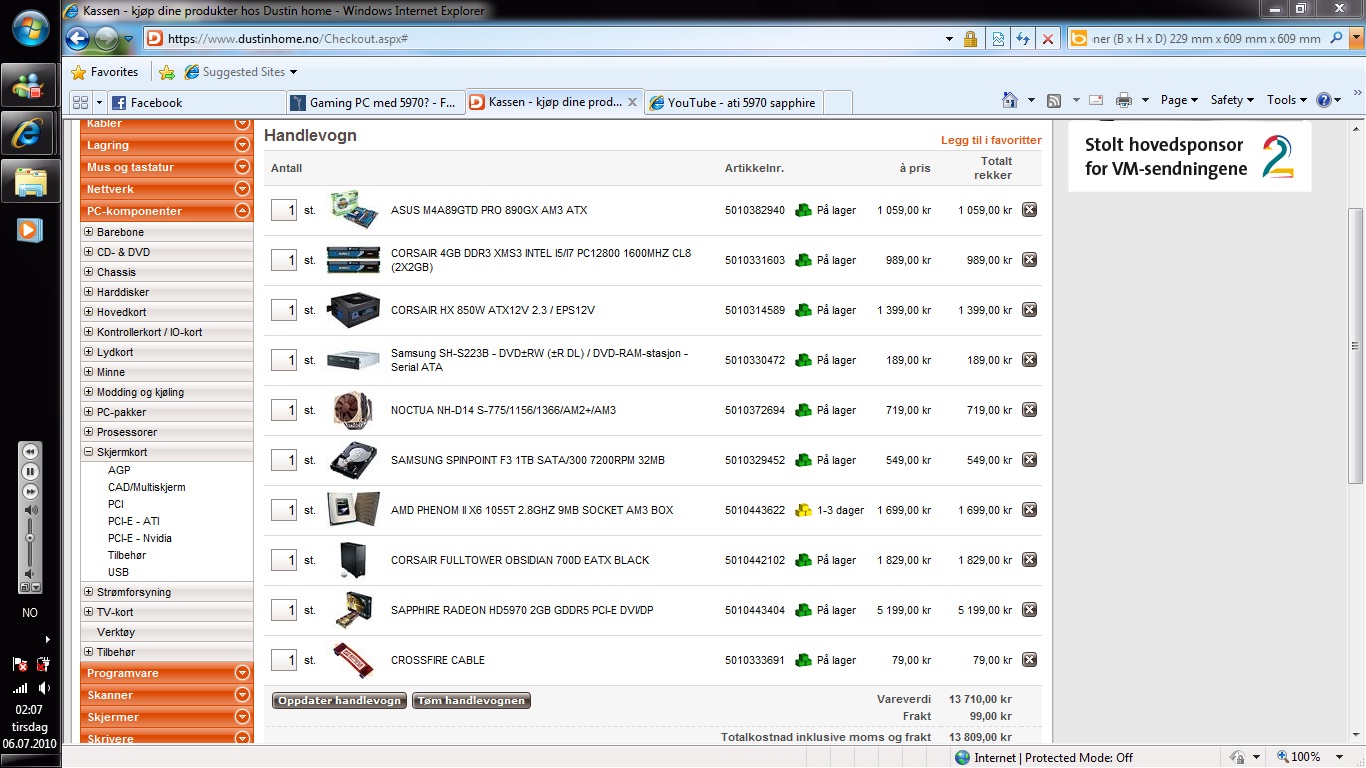Click the Read Mail icon in command bar
Viewport: 1366px width, 768px height.
1096,100
